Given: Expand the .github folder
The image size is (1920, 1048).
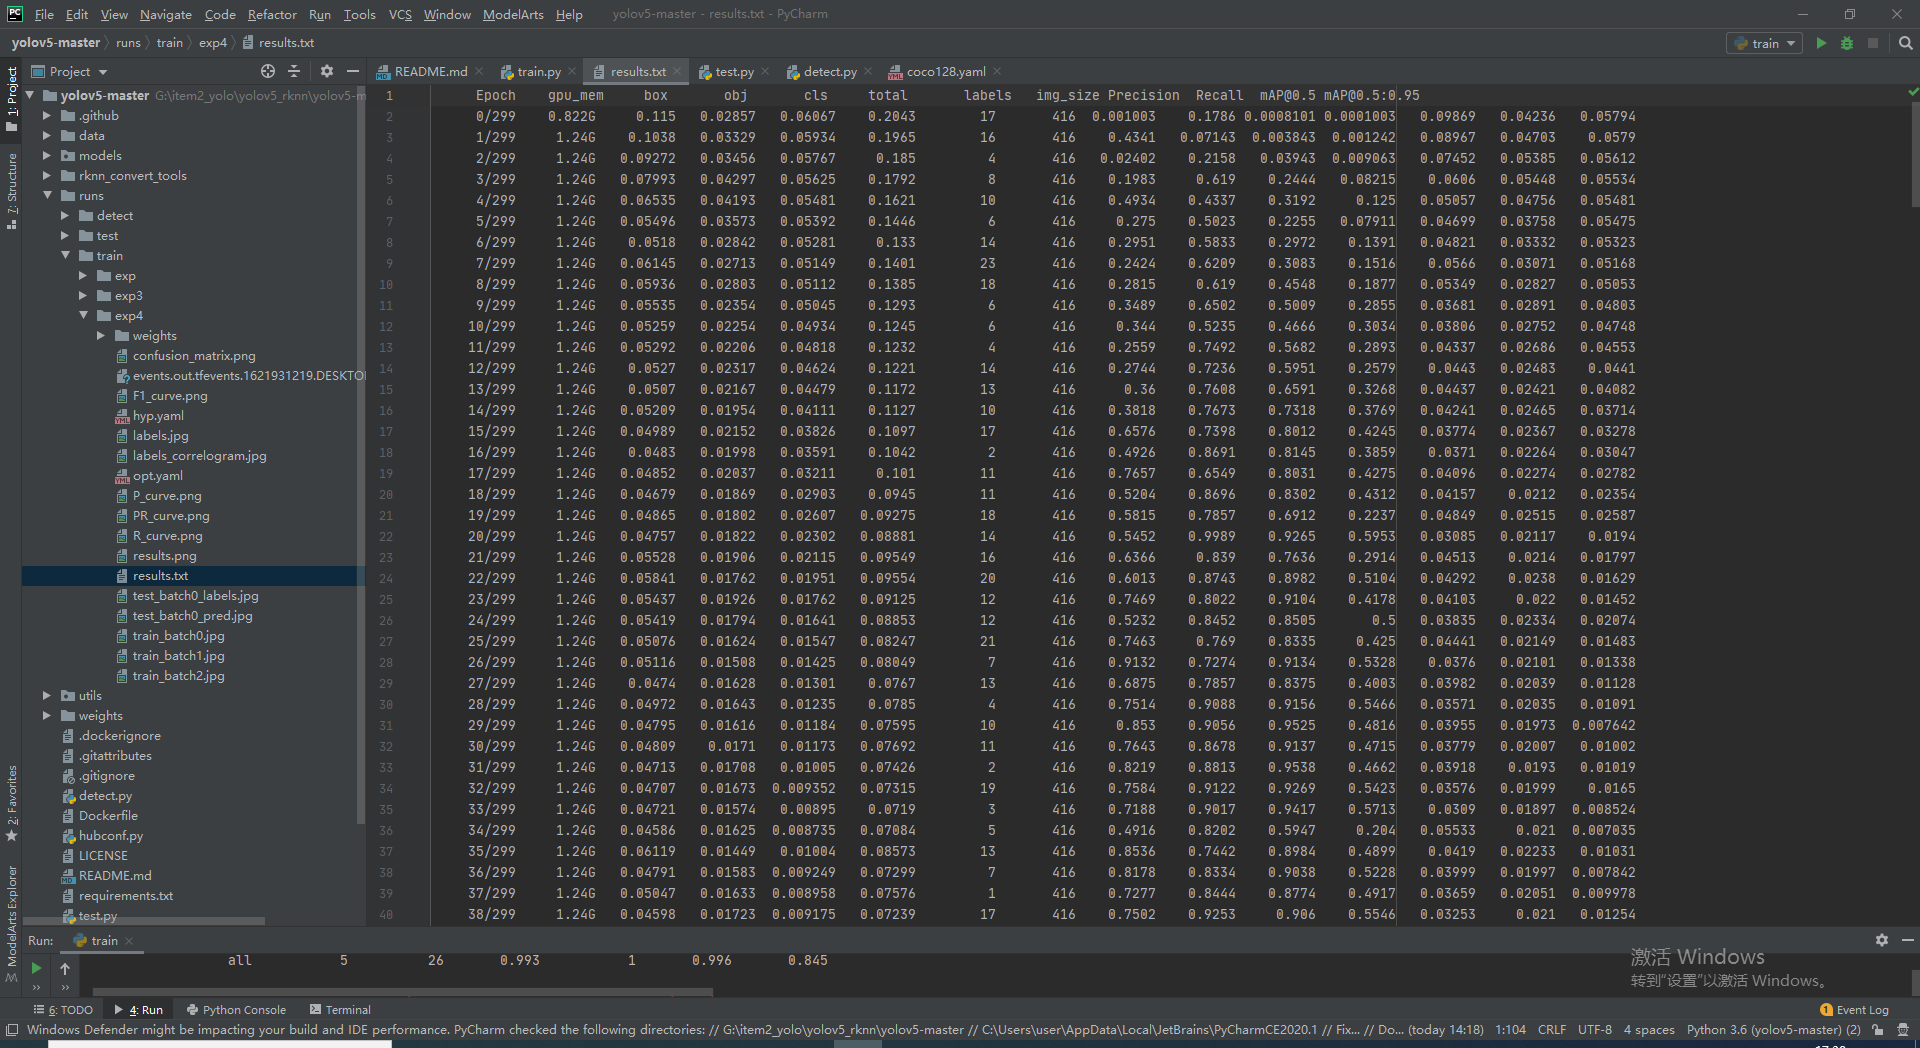Looking at the screenshot, I should coord(47,116).
